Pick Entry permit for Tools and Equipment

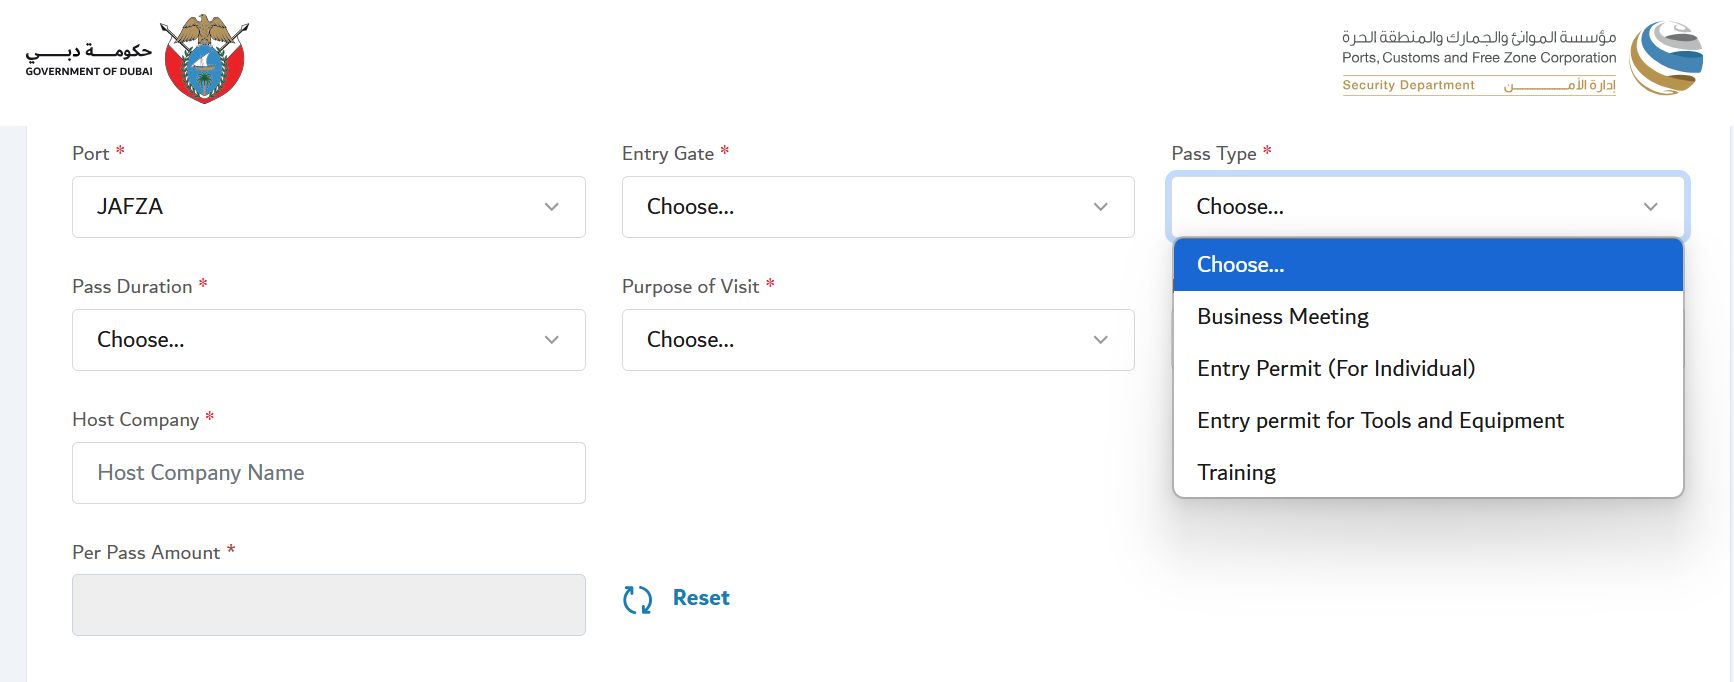tap(1380, 421)
